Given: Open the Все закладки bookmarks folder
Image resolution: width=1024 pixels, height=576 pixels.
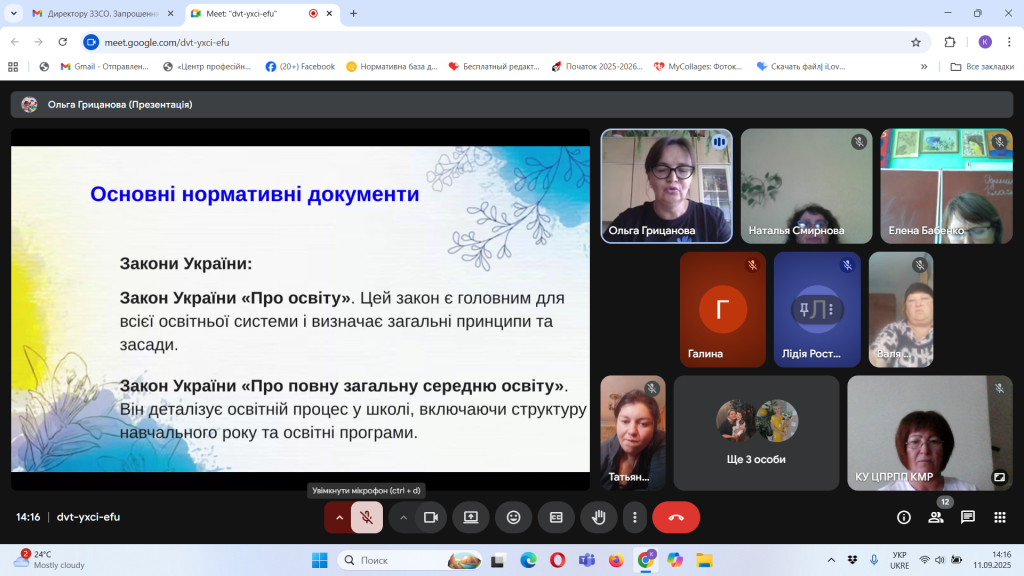Looking at the screenshot, I should coord(982,67).
